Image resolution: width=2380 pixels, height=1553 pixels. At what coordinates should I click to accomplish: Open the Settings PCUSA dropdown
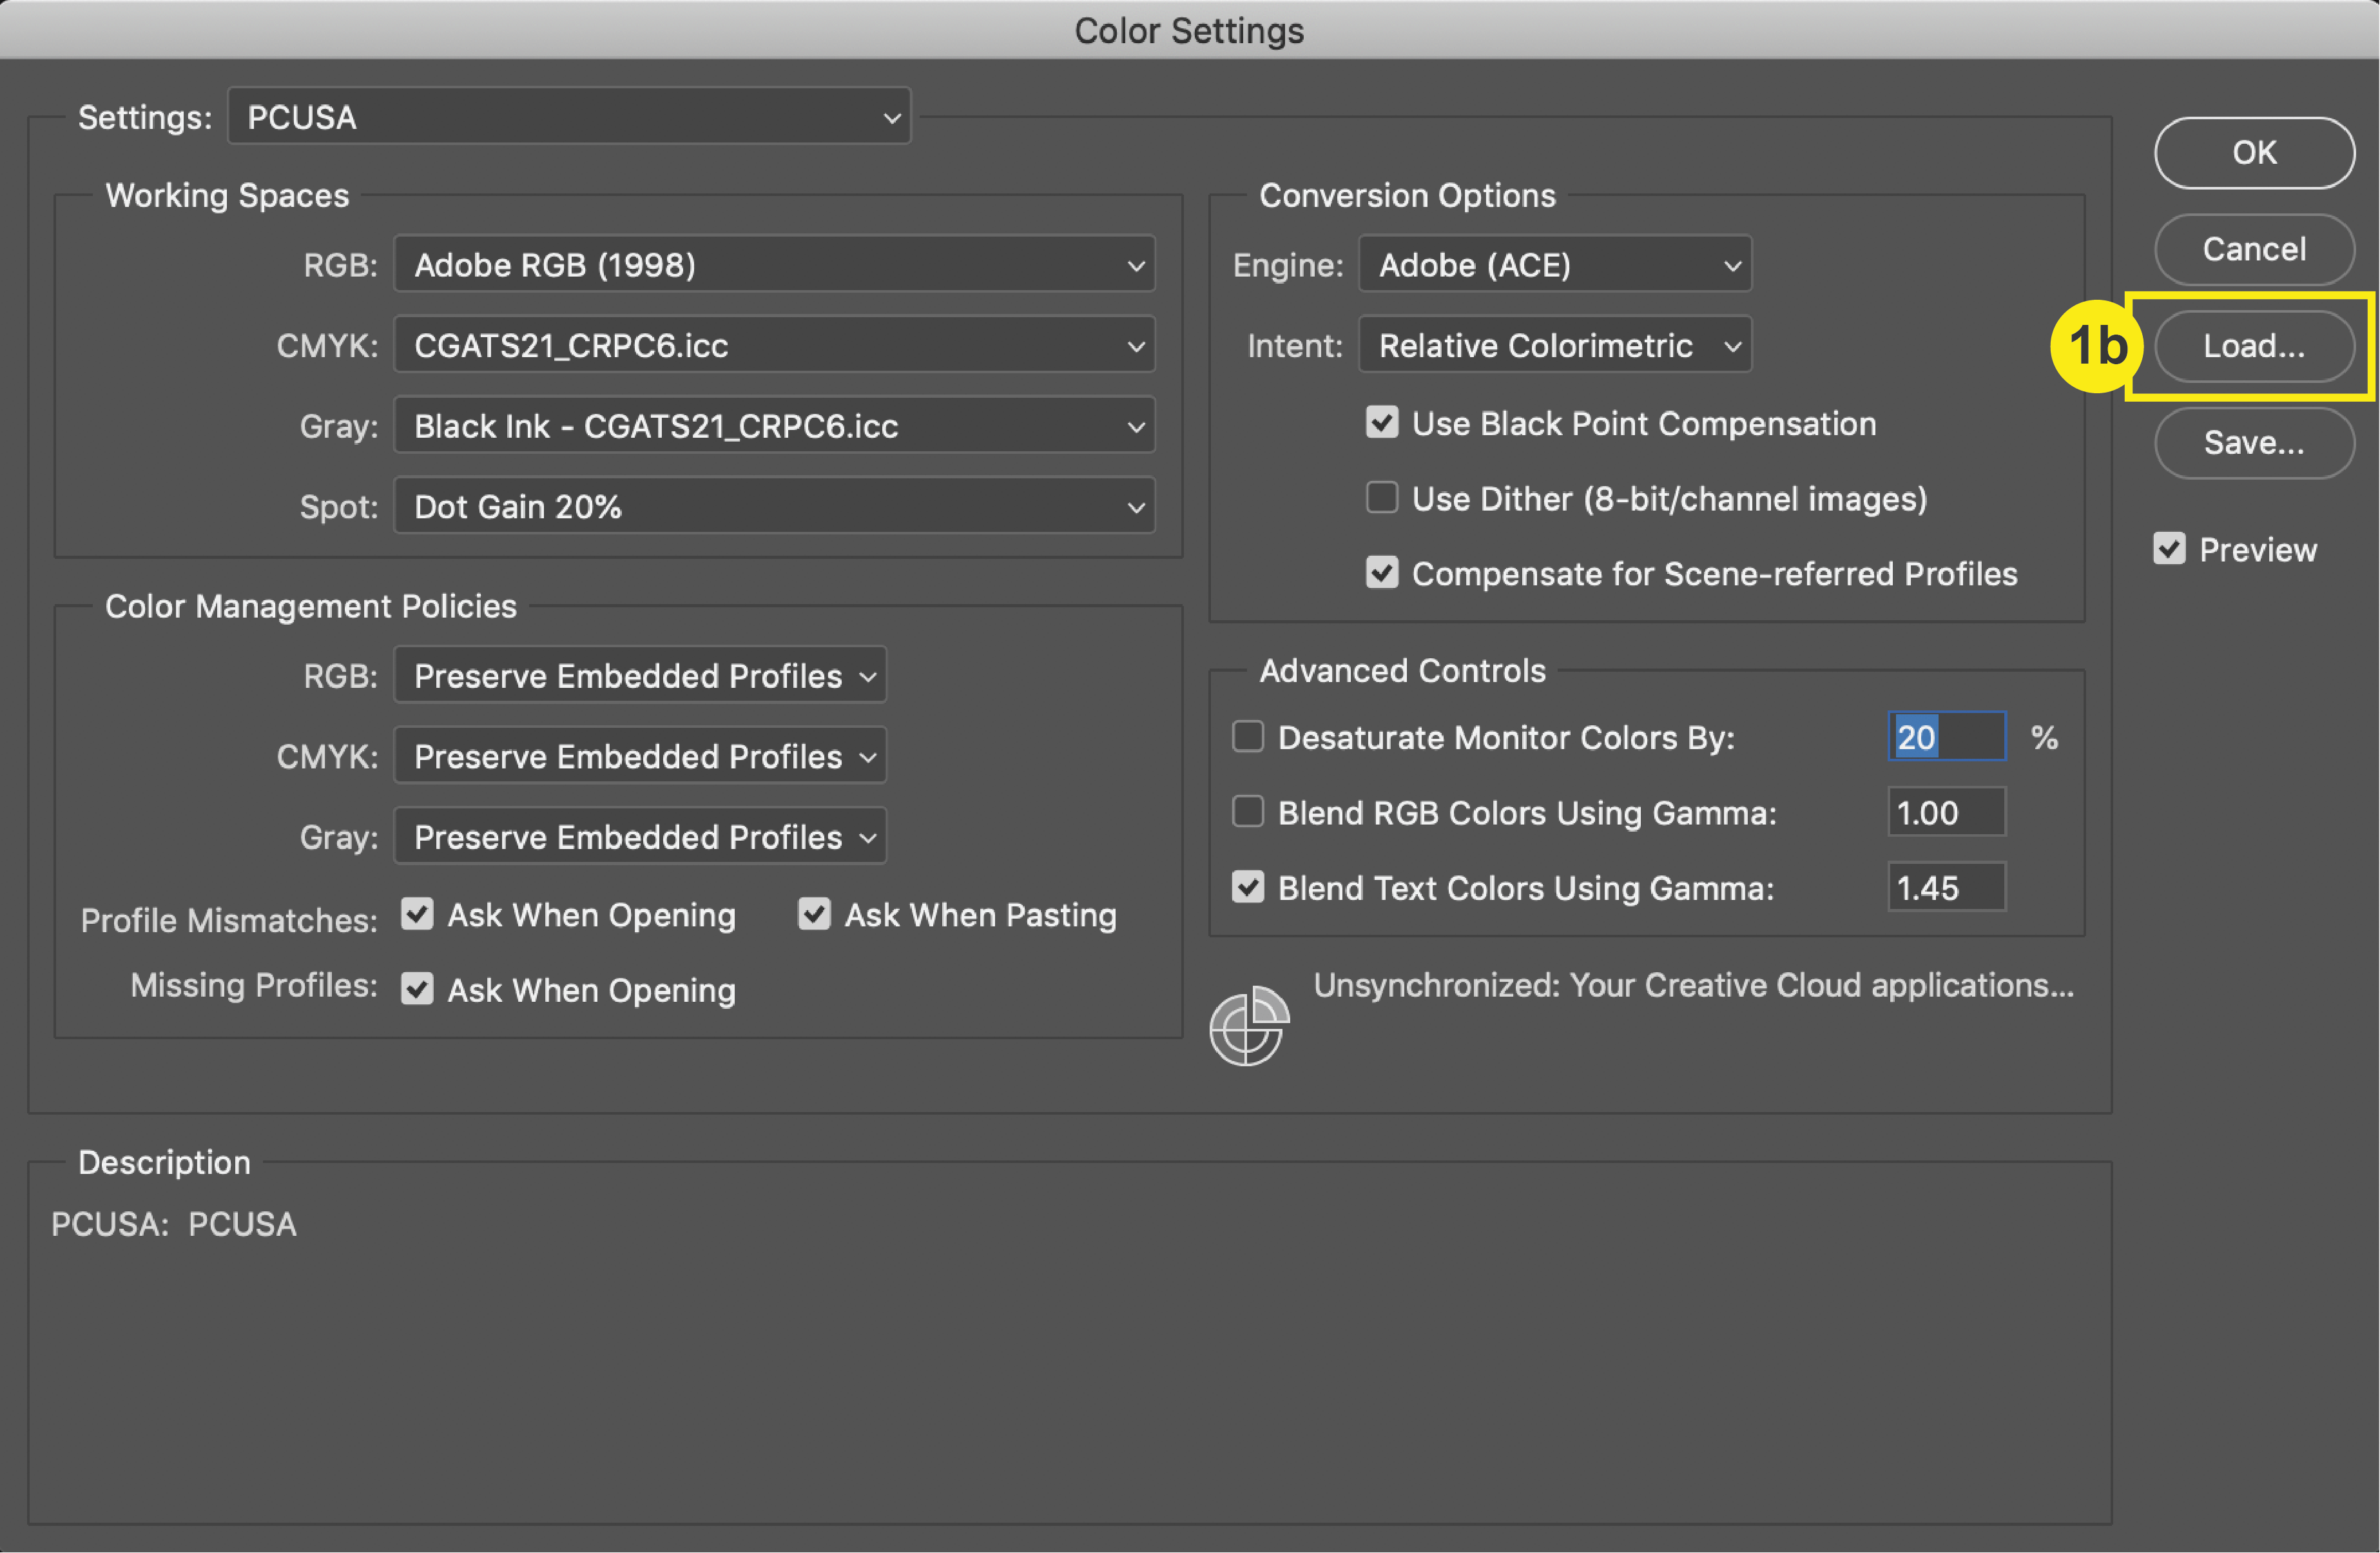(x=568, y=117)
